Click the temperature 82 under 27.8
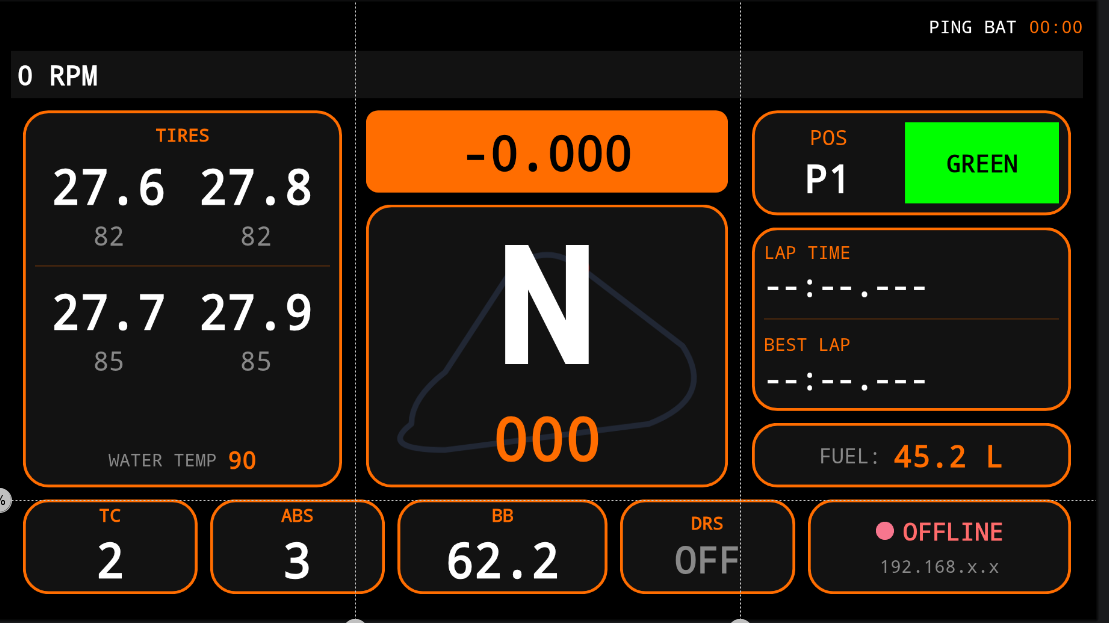 pos(255,236)
